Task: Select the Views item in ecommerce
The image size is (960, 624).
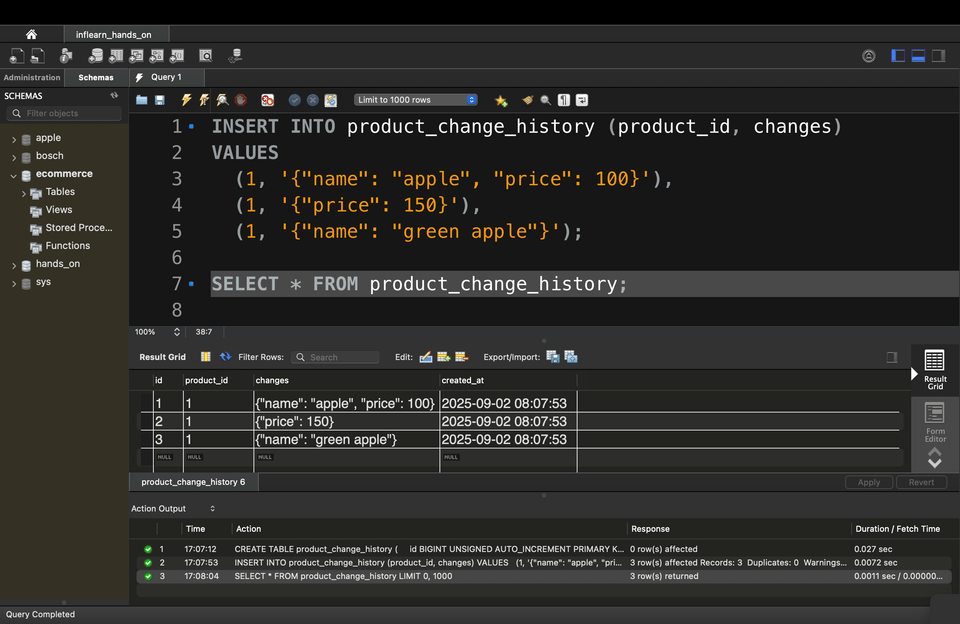Action: pos(59,209)
